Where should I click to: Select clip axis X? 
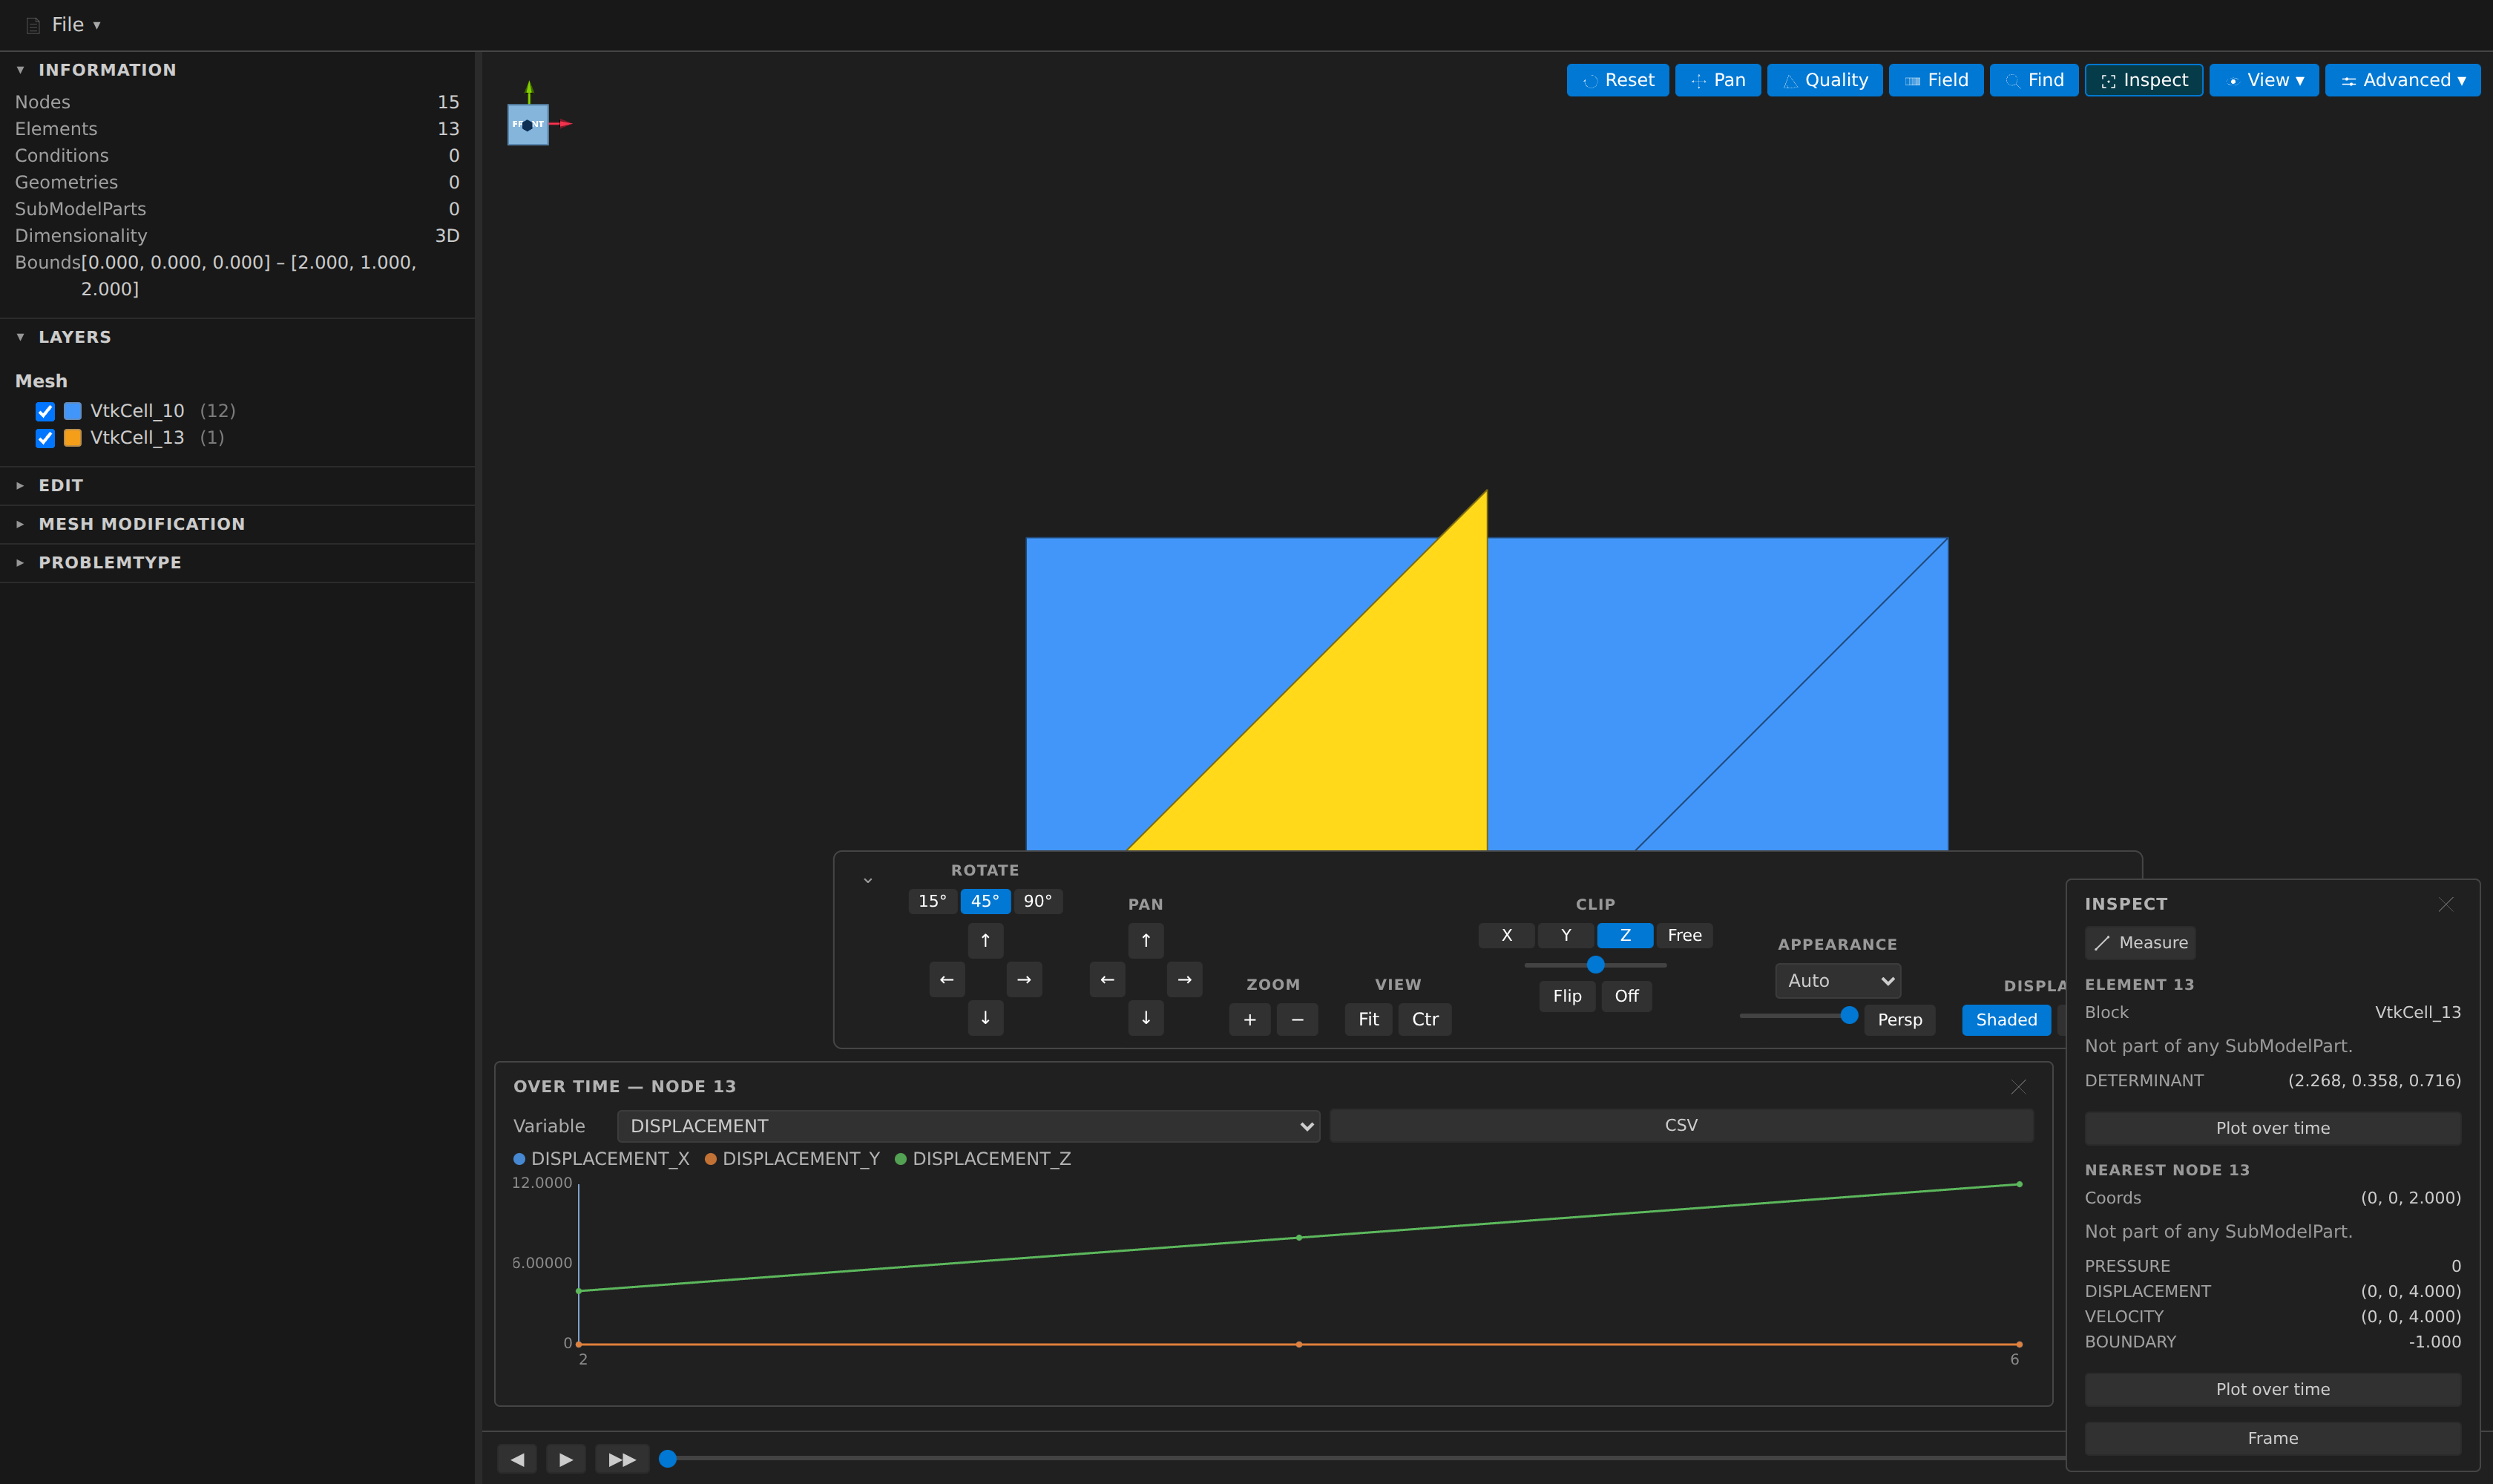click(1507, 935)
